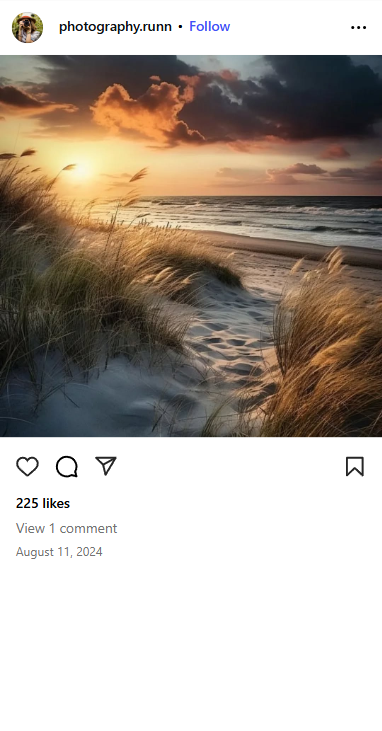Image resolution: width=382 pixels, height=731 pixels.
Task: View who liked via 225 likes
Action: 43,503
